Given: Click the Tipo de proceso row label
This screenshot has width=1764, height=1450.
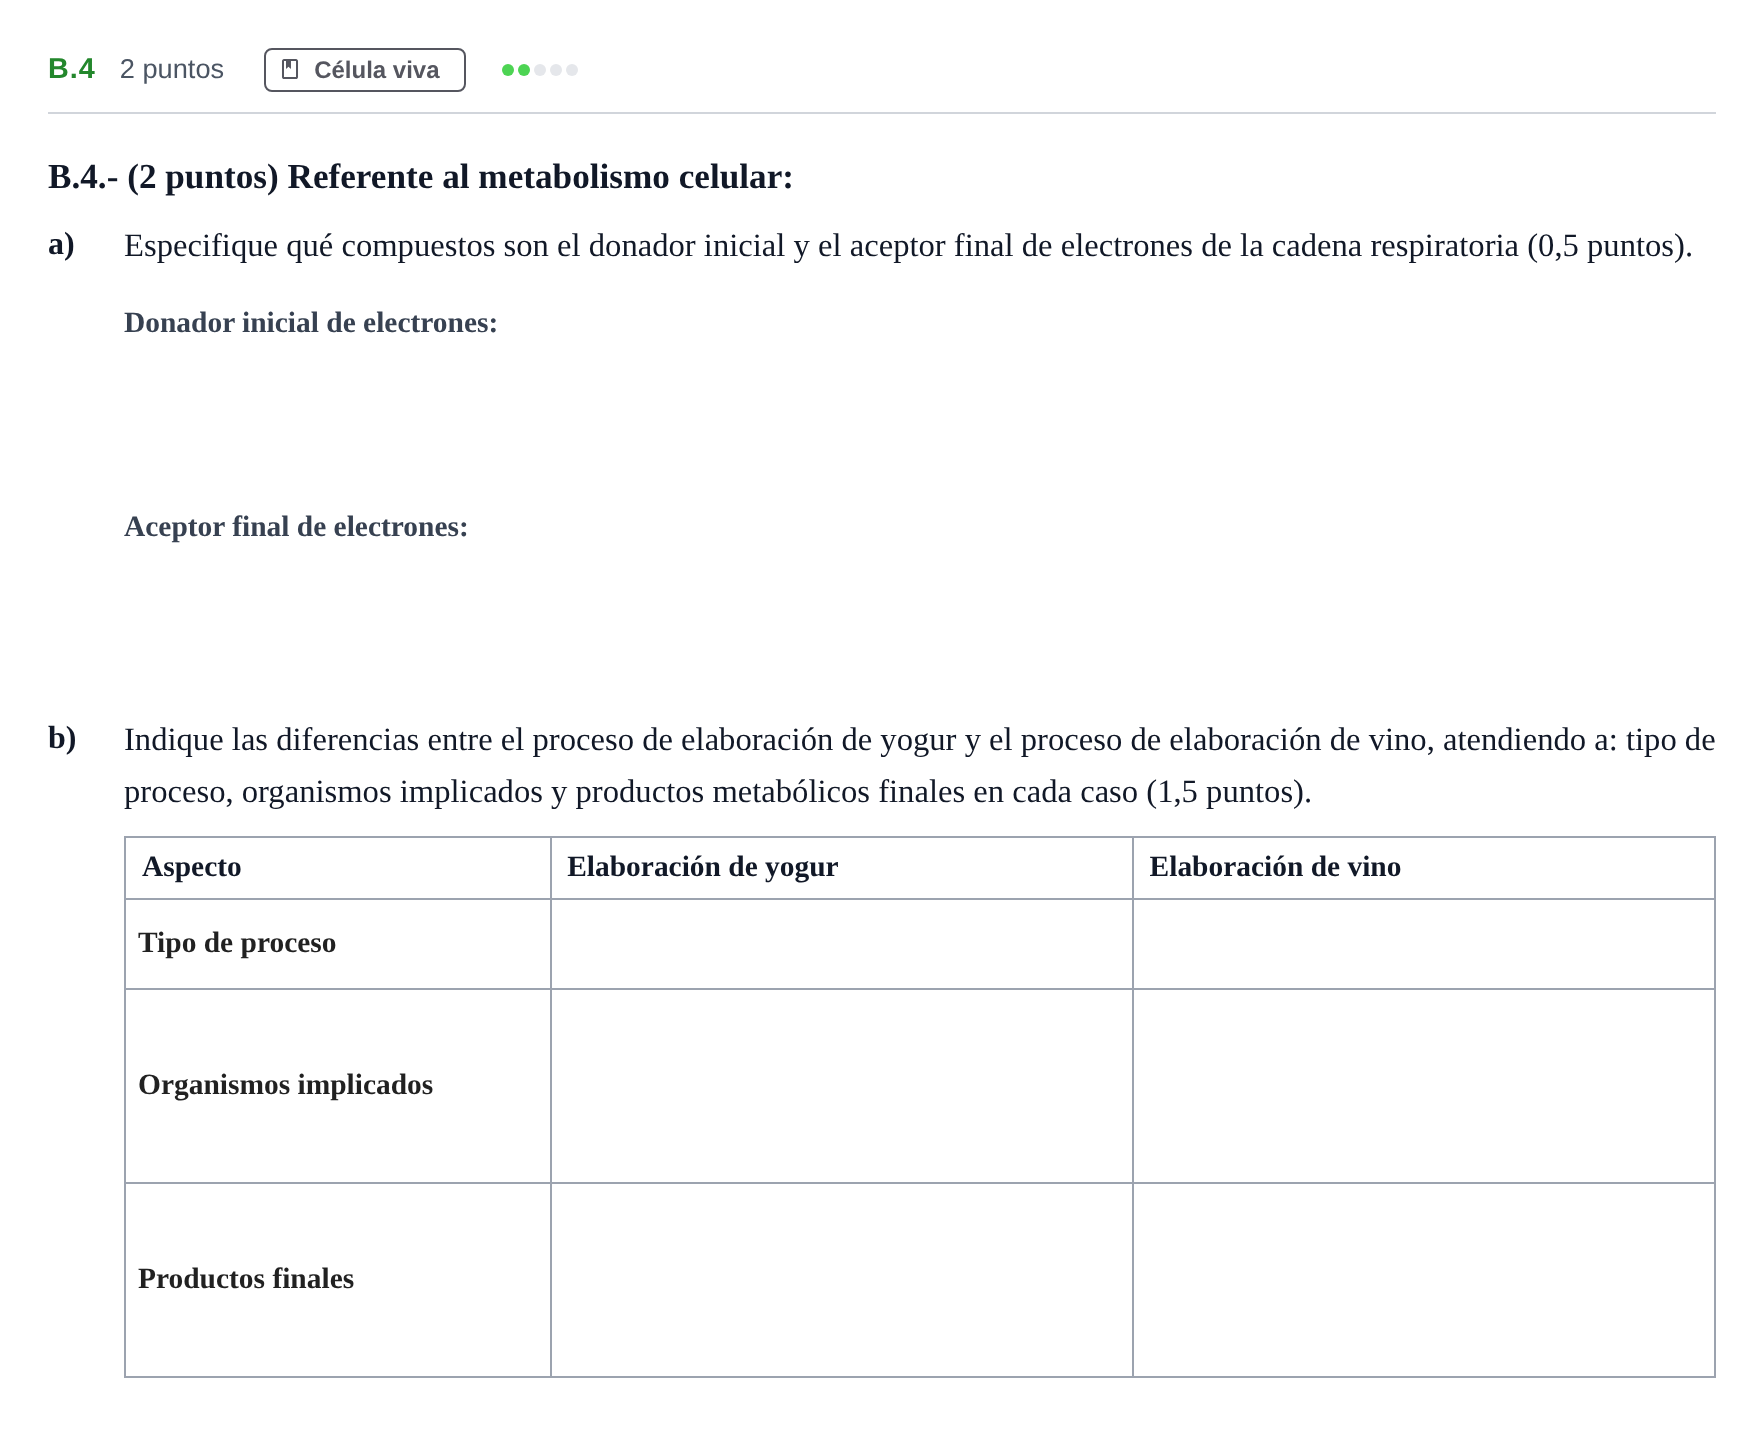Looking at the screenshot, I should tap(237, 943).
